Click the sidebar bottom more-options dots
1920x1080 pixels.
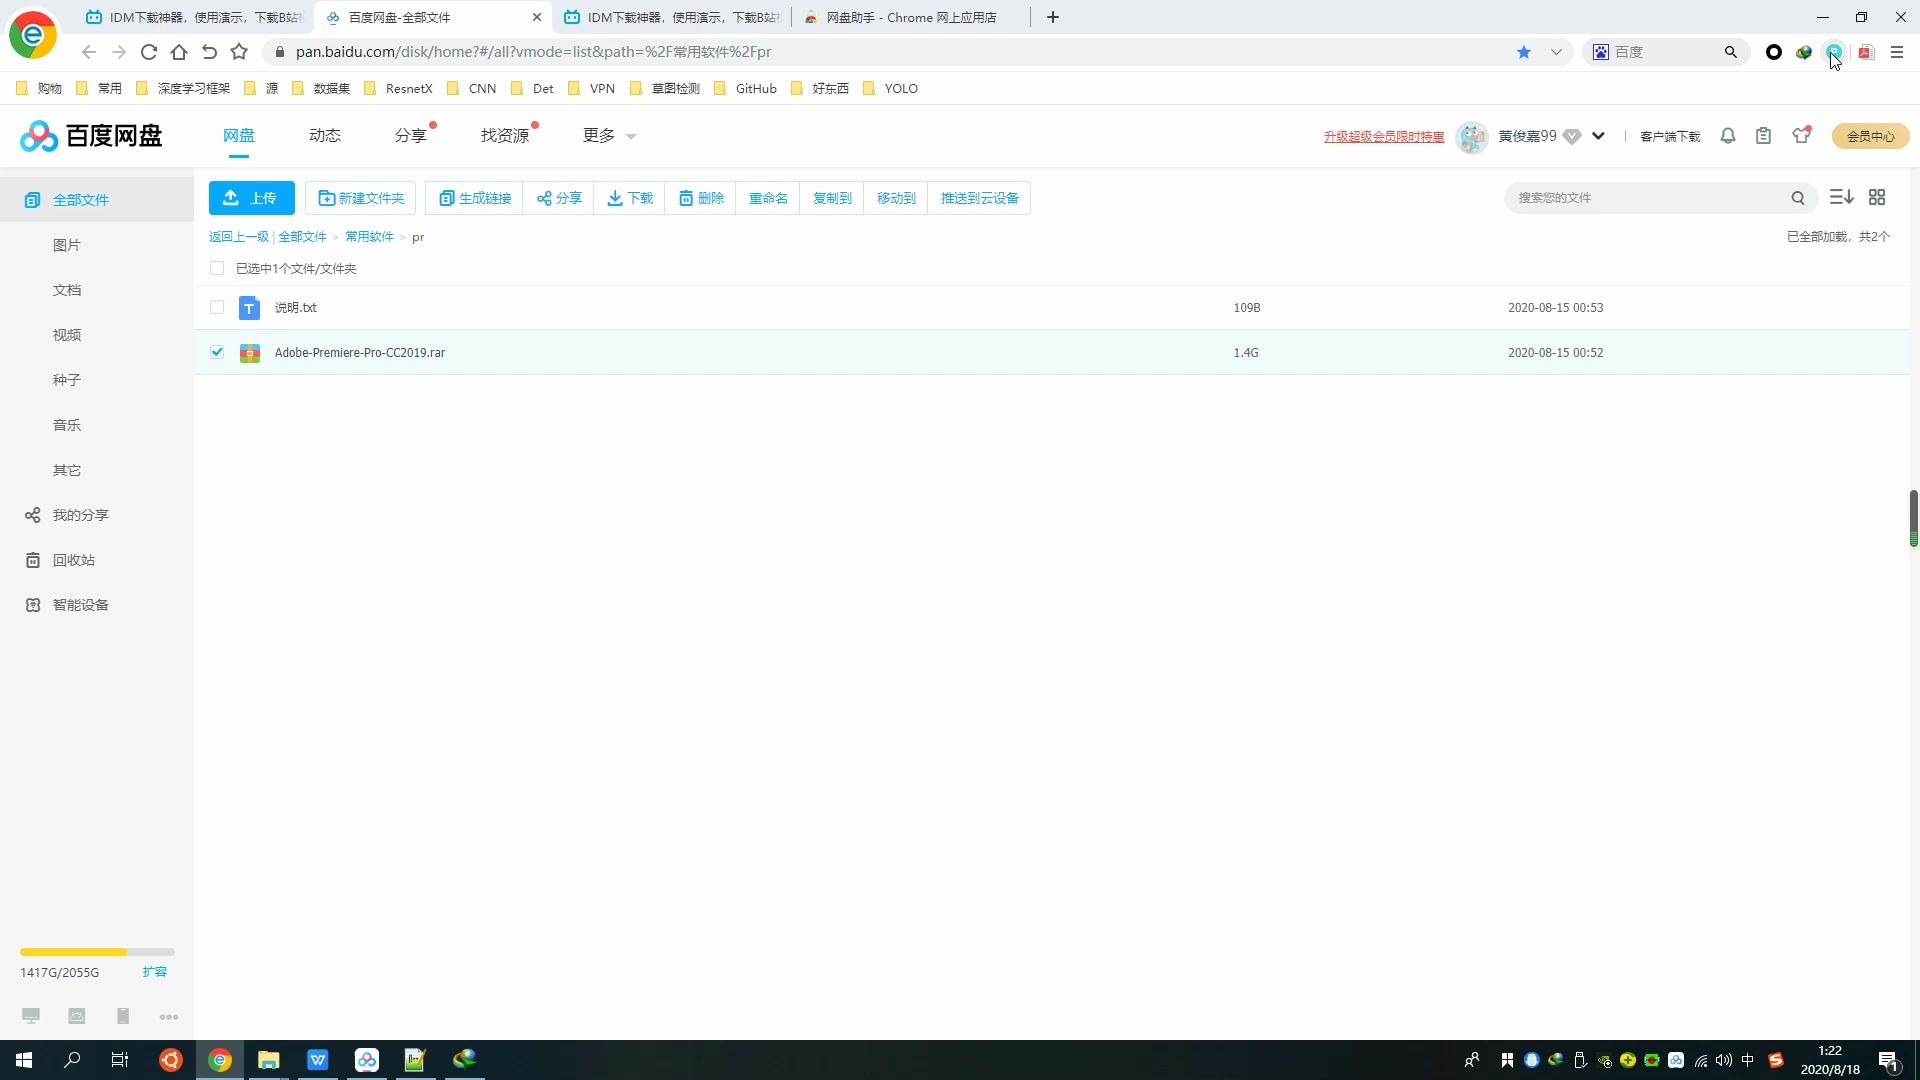pyautogui.click(x=169, y=1017)
